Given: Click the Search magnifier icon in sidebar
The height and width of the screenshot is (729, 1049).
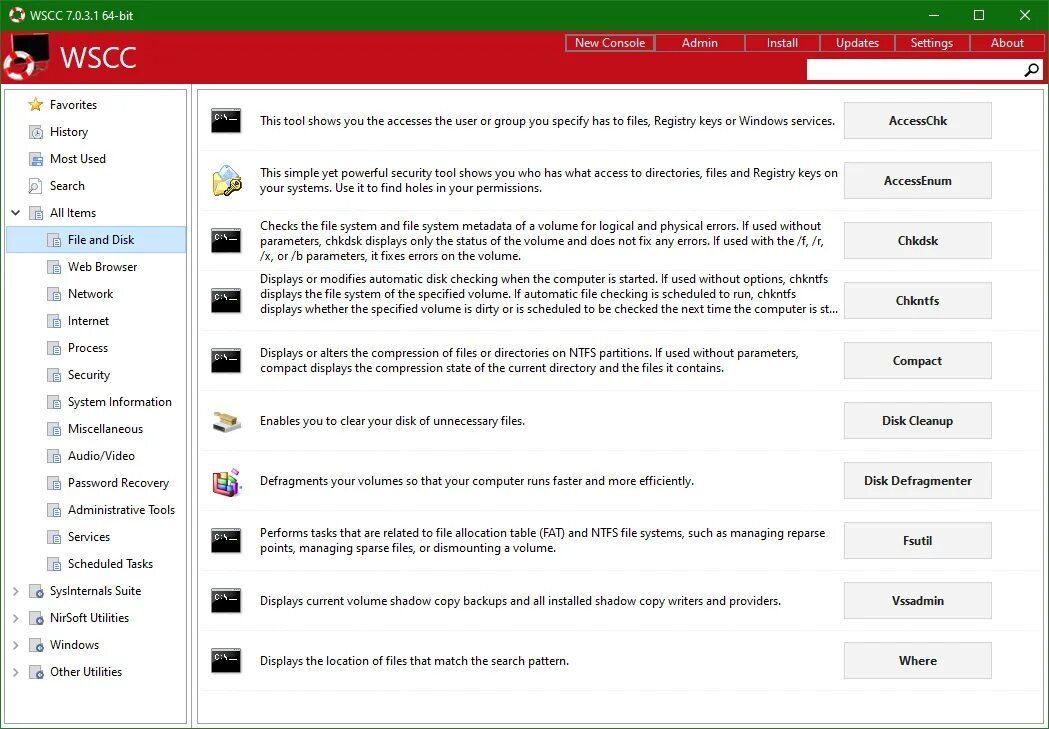Looking at the screenshot, I should (35, 186).
